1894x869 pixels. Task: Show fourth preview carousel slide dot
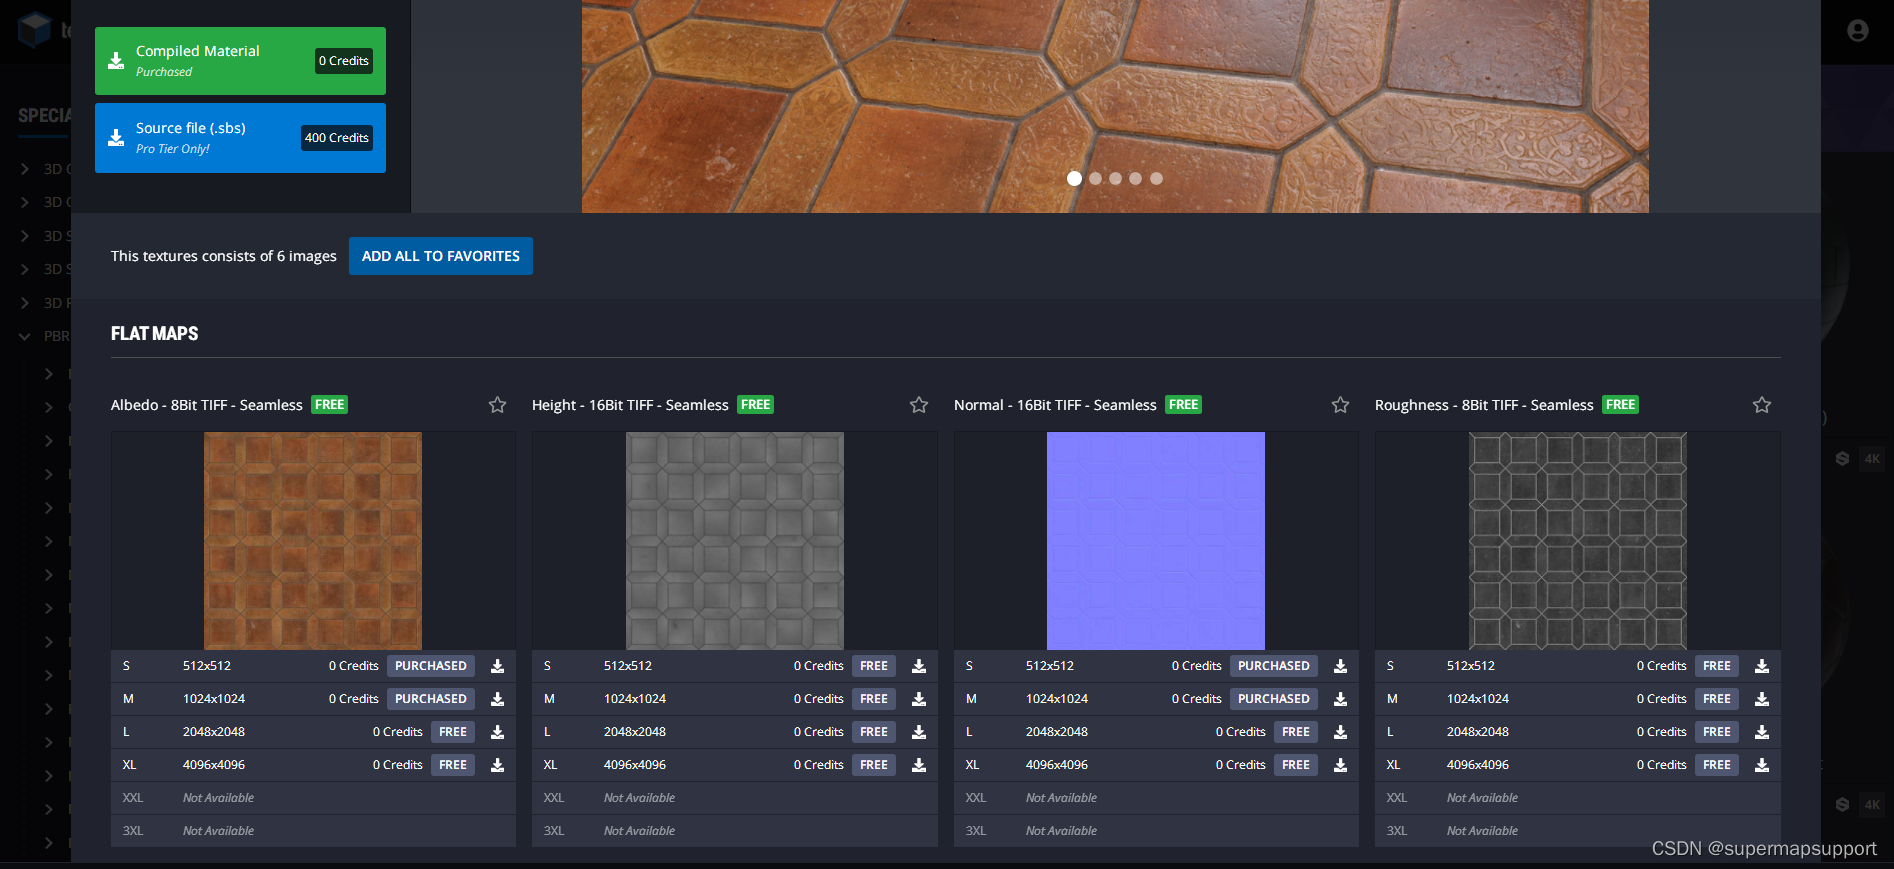(x=1135, y=178)
